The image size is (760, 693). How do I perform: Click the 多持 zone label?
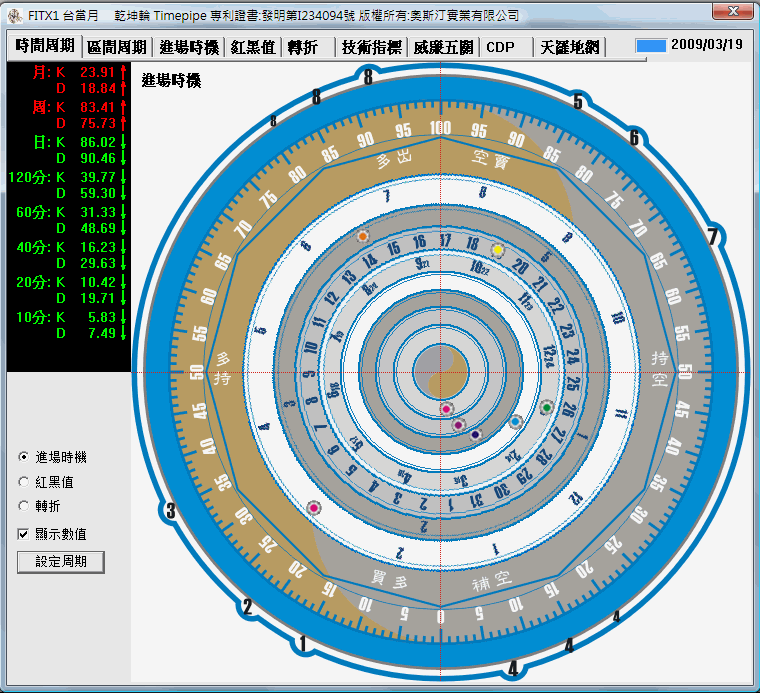pyautogui.click(x=222, y=368)
